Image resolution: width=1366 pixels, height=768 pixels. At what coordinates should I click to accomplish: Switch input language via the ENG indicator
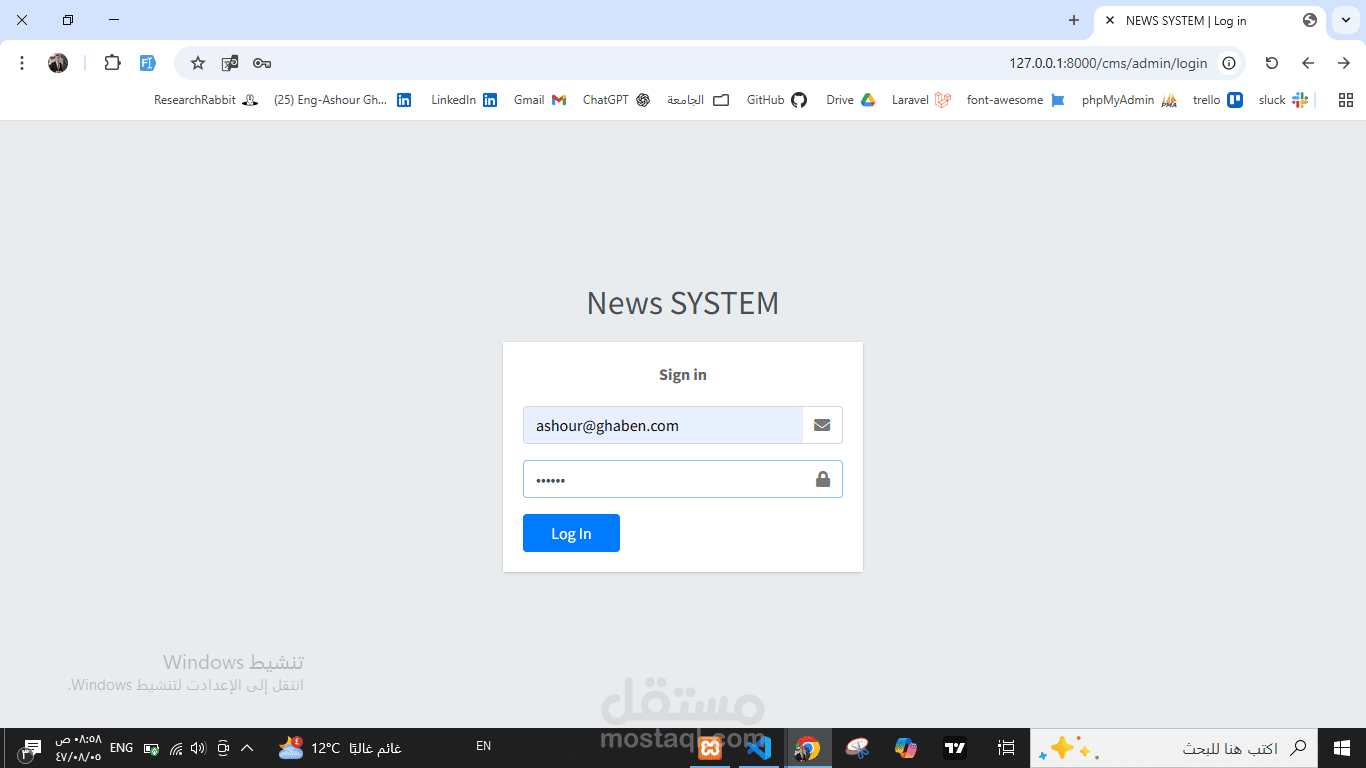tap(120, 746)
